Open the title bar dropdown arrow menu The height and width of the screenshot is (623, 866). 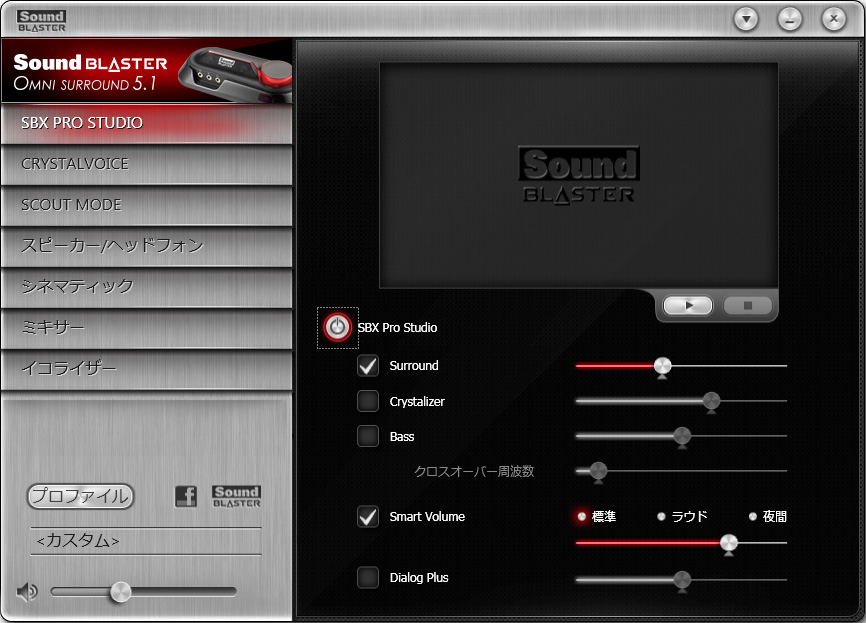(x=746, y=19)
